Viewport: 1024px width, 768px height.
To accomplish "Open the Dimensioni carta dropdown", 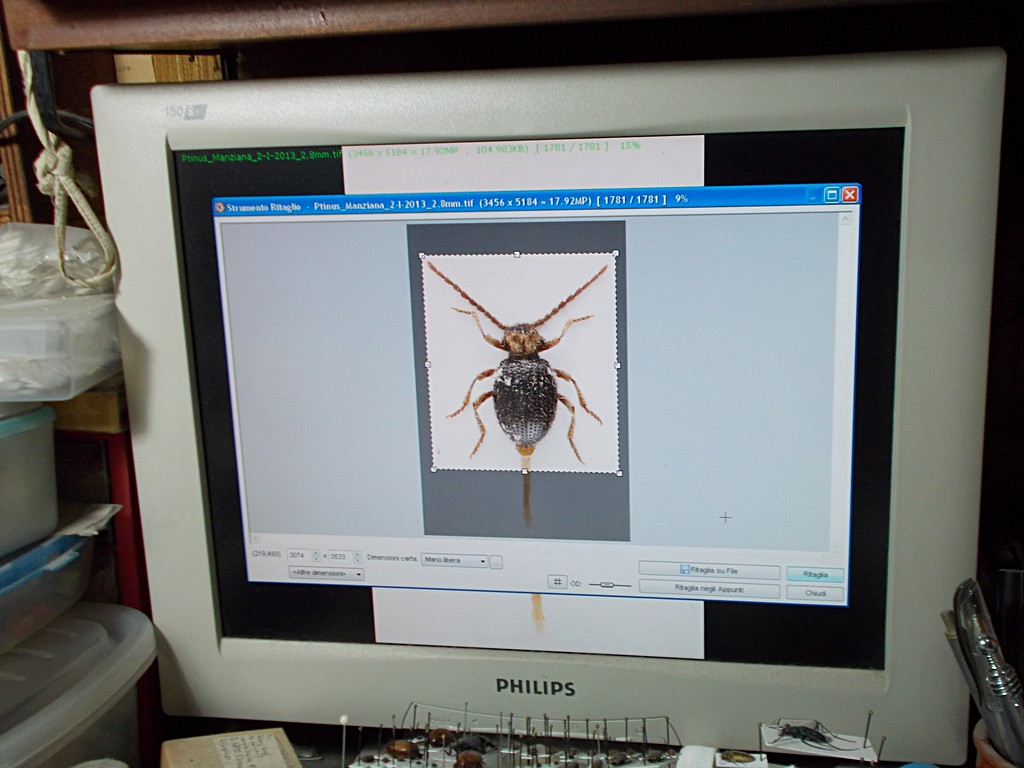I will (x=455, y=561).
